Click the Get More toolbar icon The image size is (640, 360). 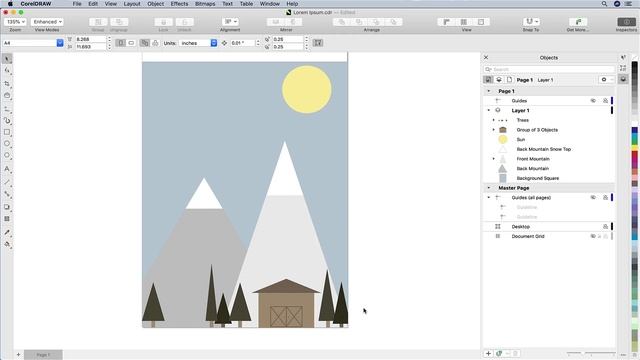[578, 22]
